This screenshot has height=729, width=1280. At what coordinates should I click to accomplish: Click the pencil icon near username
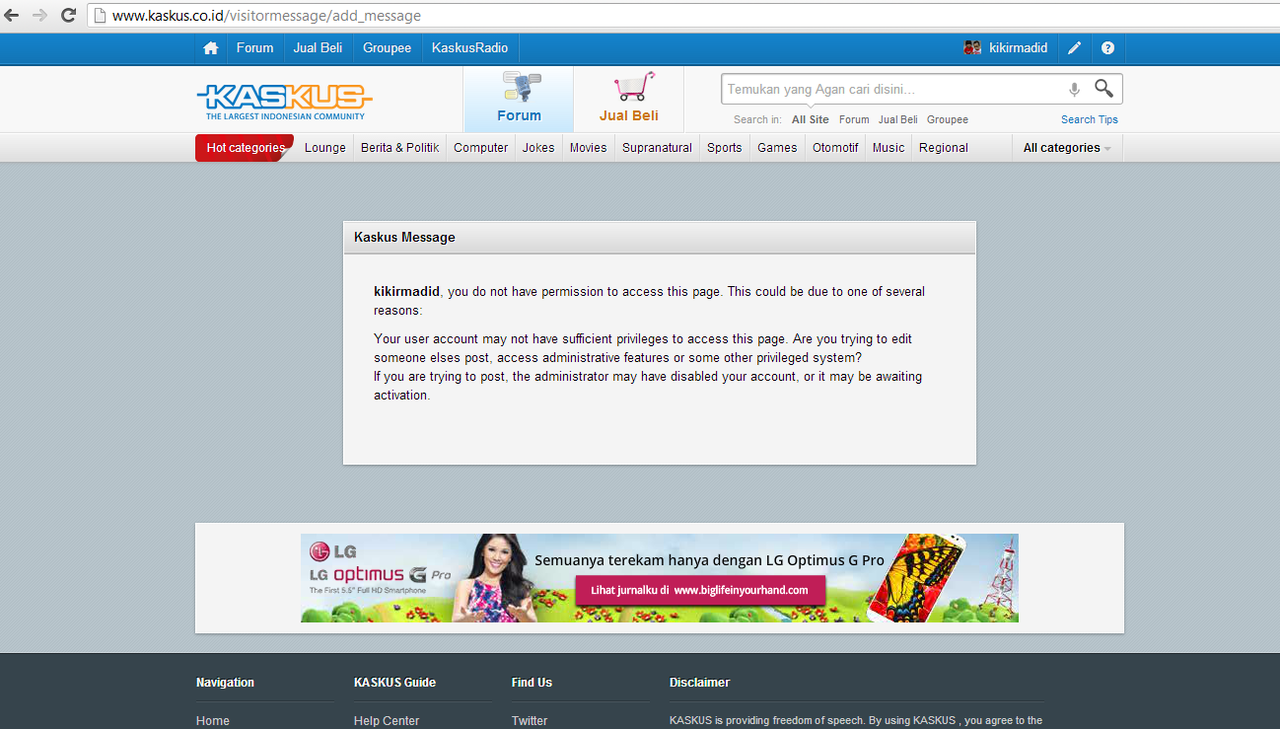click(x=1075, y=48)
